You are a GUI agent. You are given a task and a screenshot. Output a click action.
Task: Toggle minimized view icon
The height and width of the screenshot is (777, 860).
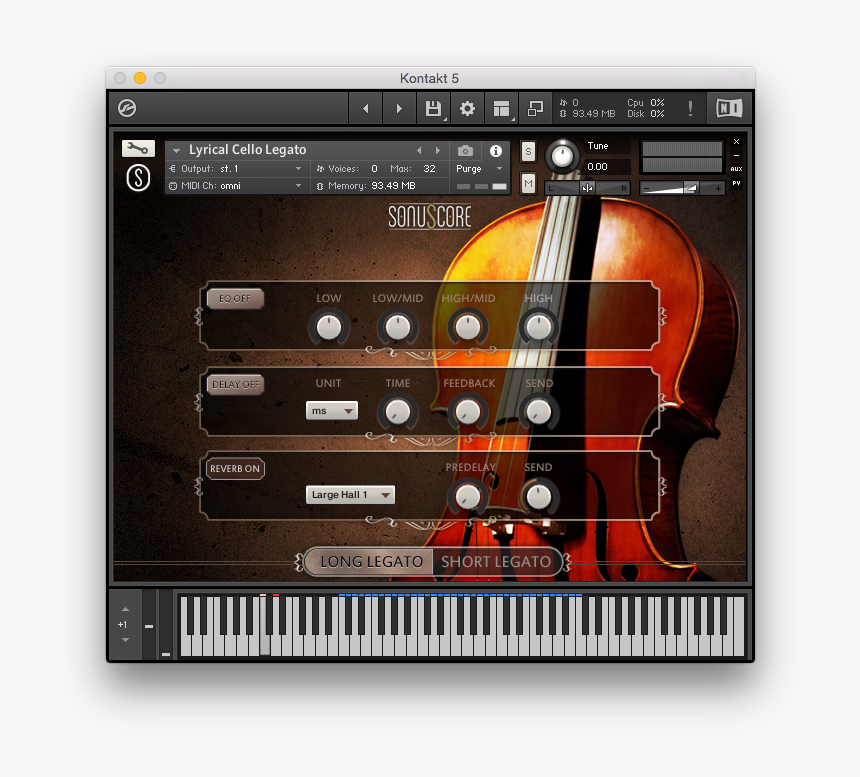tap(535, 109)
